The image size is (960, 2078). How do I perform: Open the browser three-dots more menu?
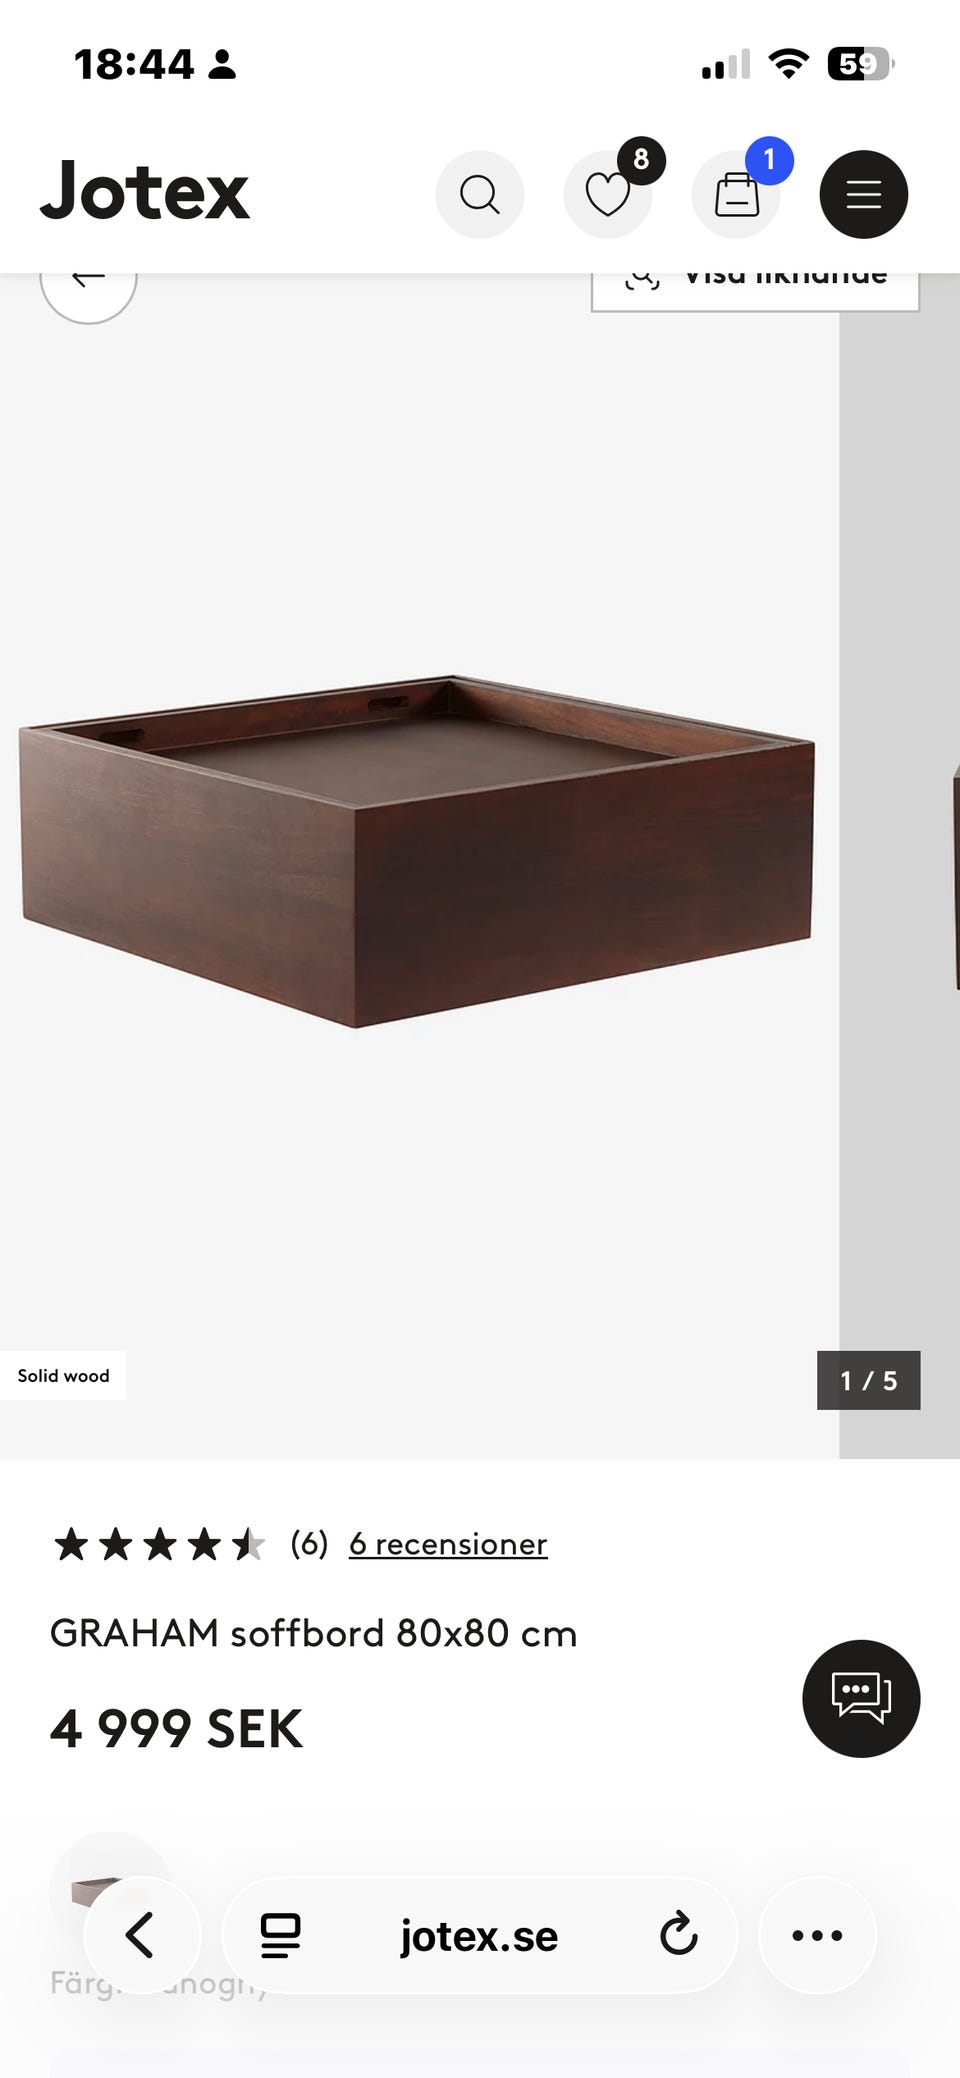(x=817, y=1935)
